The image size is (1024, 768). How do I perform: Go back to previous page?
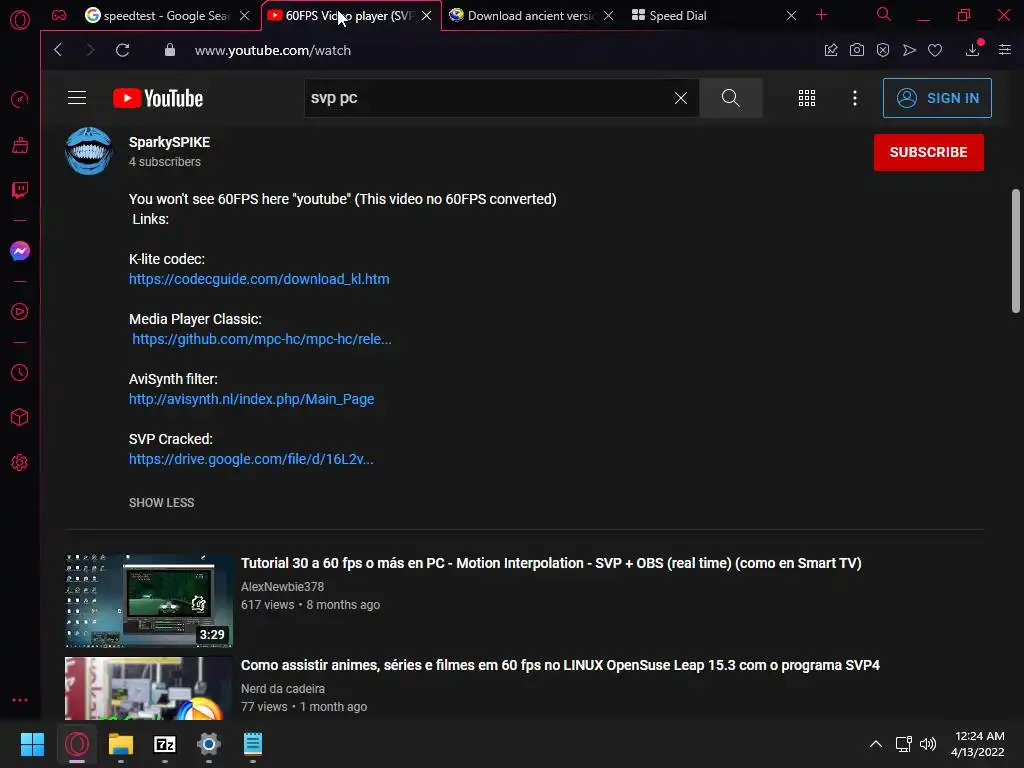(x=58, y=50)
